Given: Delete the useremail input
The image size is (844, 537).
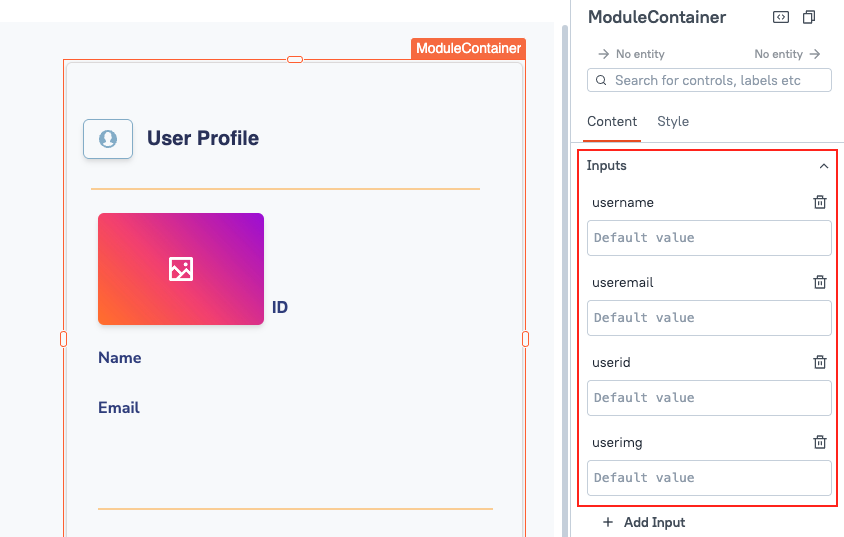Looking at the screenshot, I should (820, 282).
